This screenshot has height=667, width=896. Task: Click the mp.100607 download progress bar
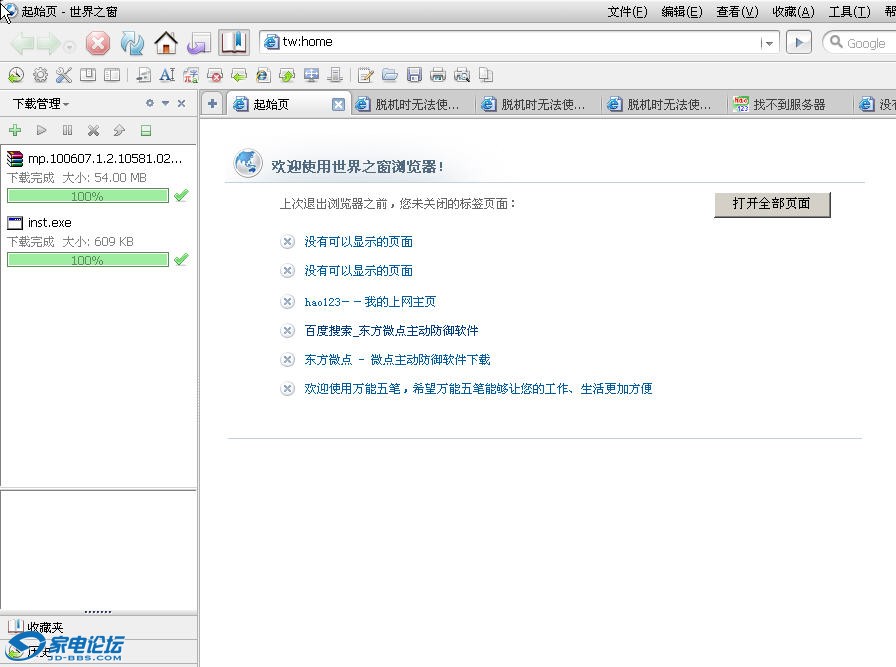pos(87,196)
